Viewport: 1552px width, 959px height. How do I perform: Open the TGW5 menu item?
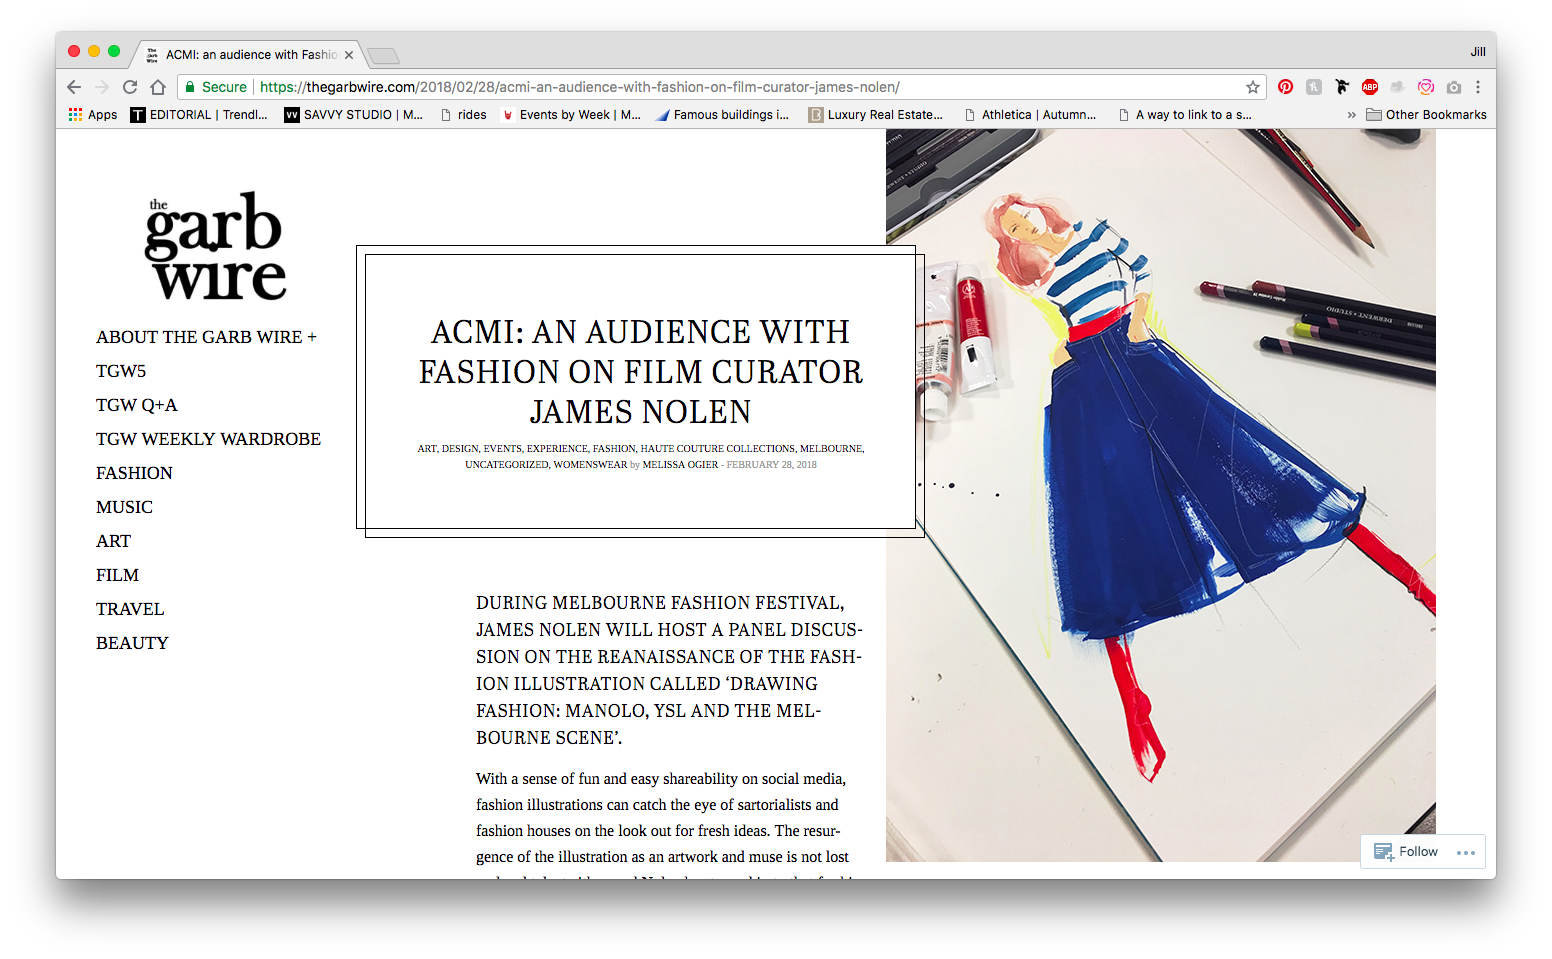[121, 371]
